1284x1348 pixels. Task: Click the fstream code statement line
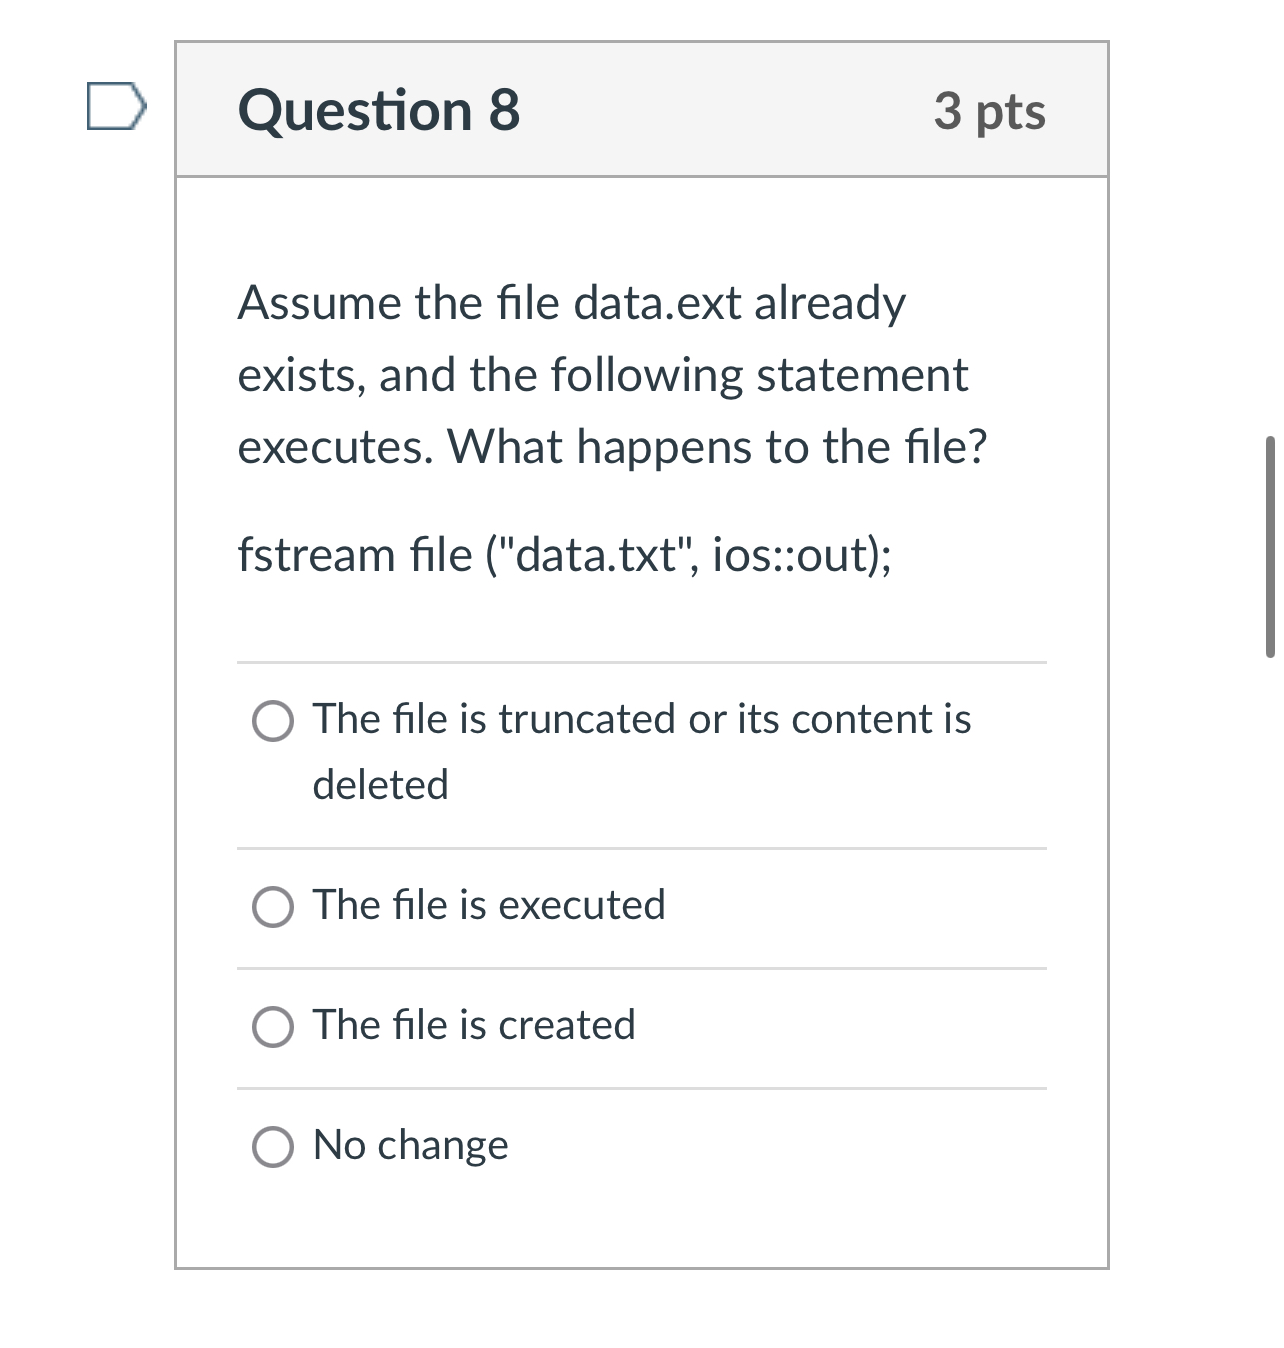[x=567, y=556]
